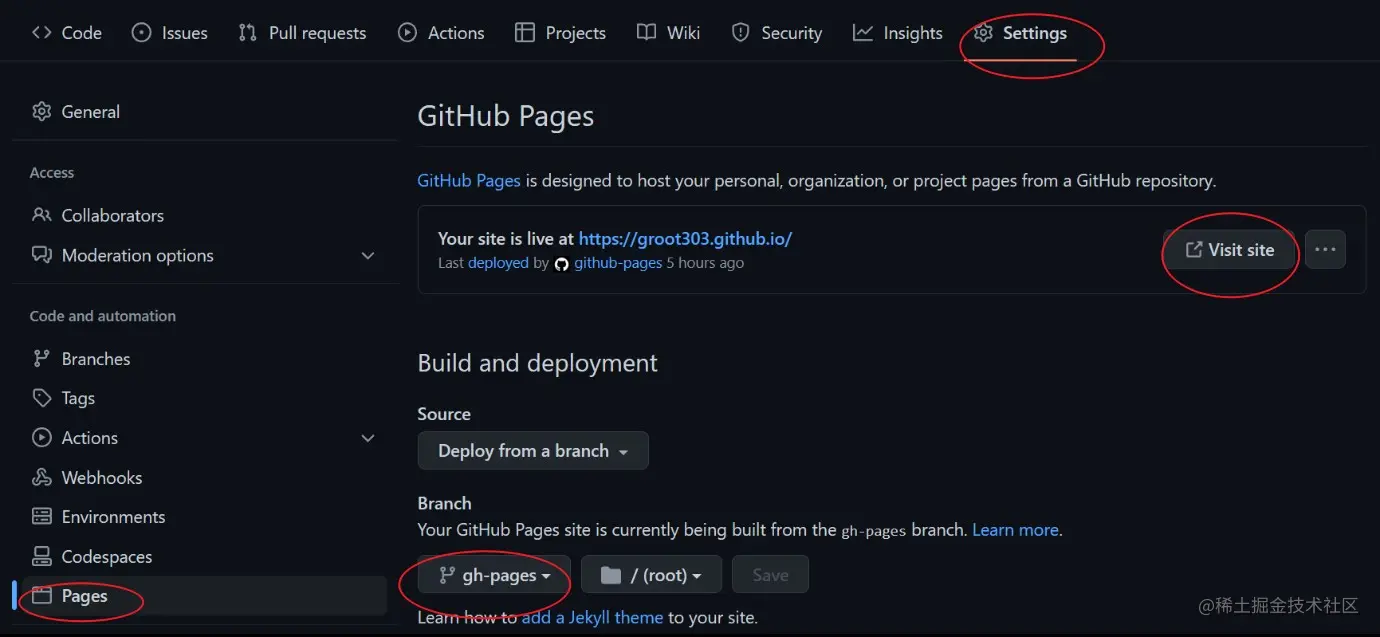Expand Moderation options chevron
The width and height of the screenshot is (1380, 637).
click(368, 256)
